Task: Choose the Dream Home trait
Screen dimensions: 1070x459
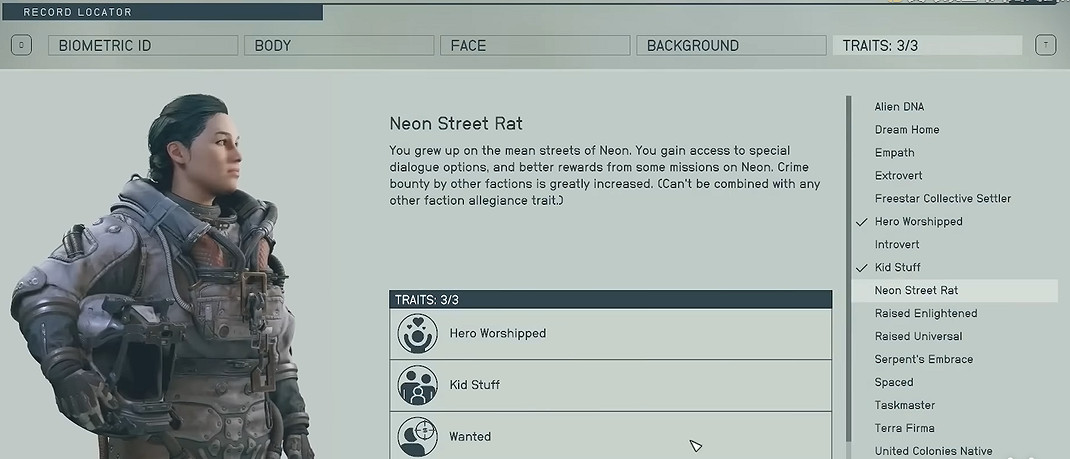Action: [906, 130]
